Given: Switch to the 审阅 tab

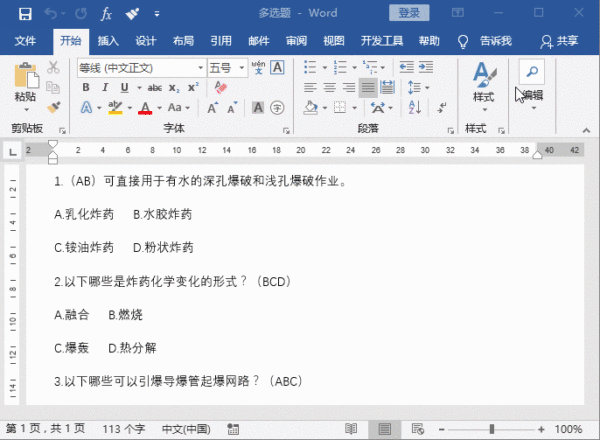Looking at the screenshot, I should [x=296, y=41].
